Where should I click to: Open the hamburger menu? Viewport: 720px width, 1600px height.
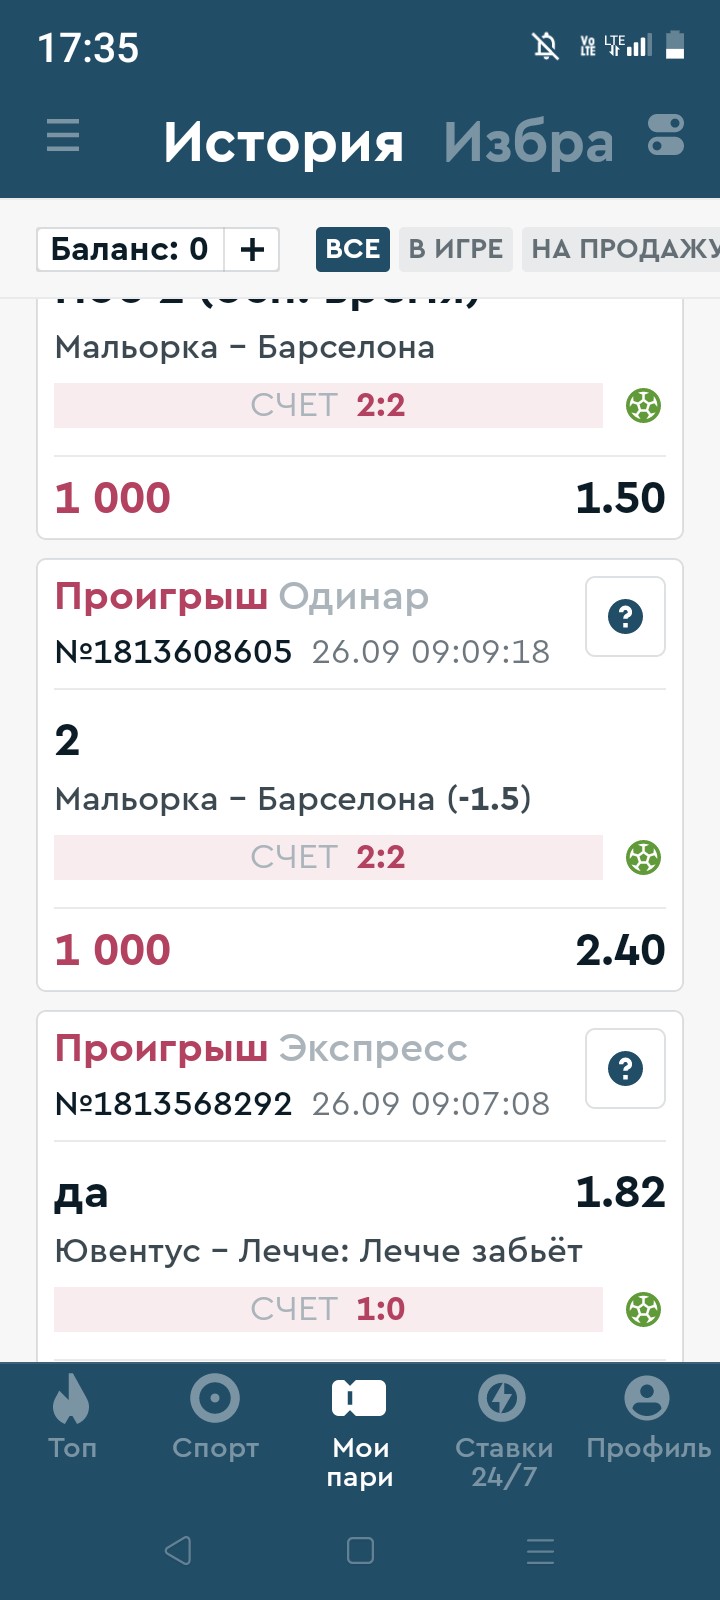click(x=63, y=135)
